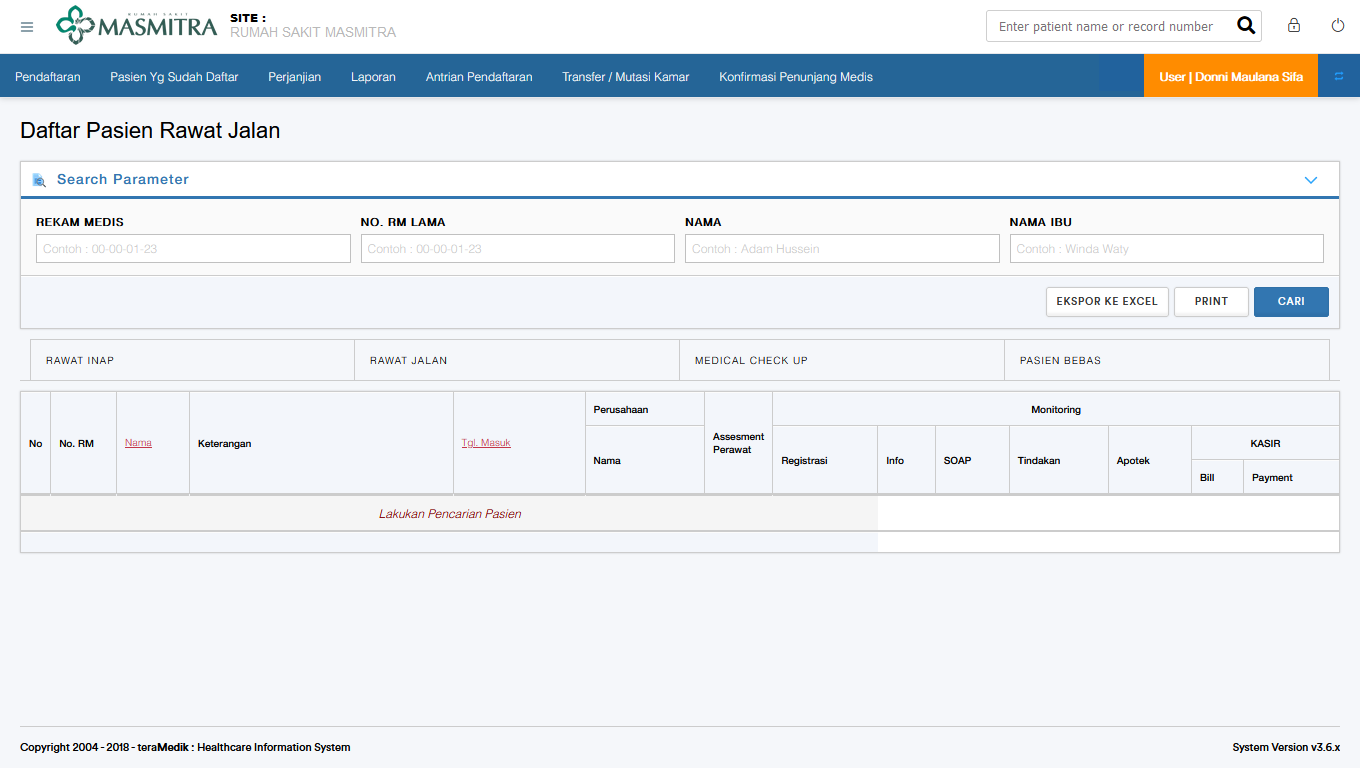Screen dimensions: 1360x768
Task: Click the System Version v3.6.x text
Action: pyautogui.click(x=1286, y=747)
